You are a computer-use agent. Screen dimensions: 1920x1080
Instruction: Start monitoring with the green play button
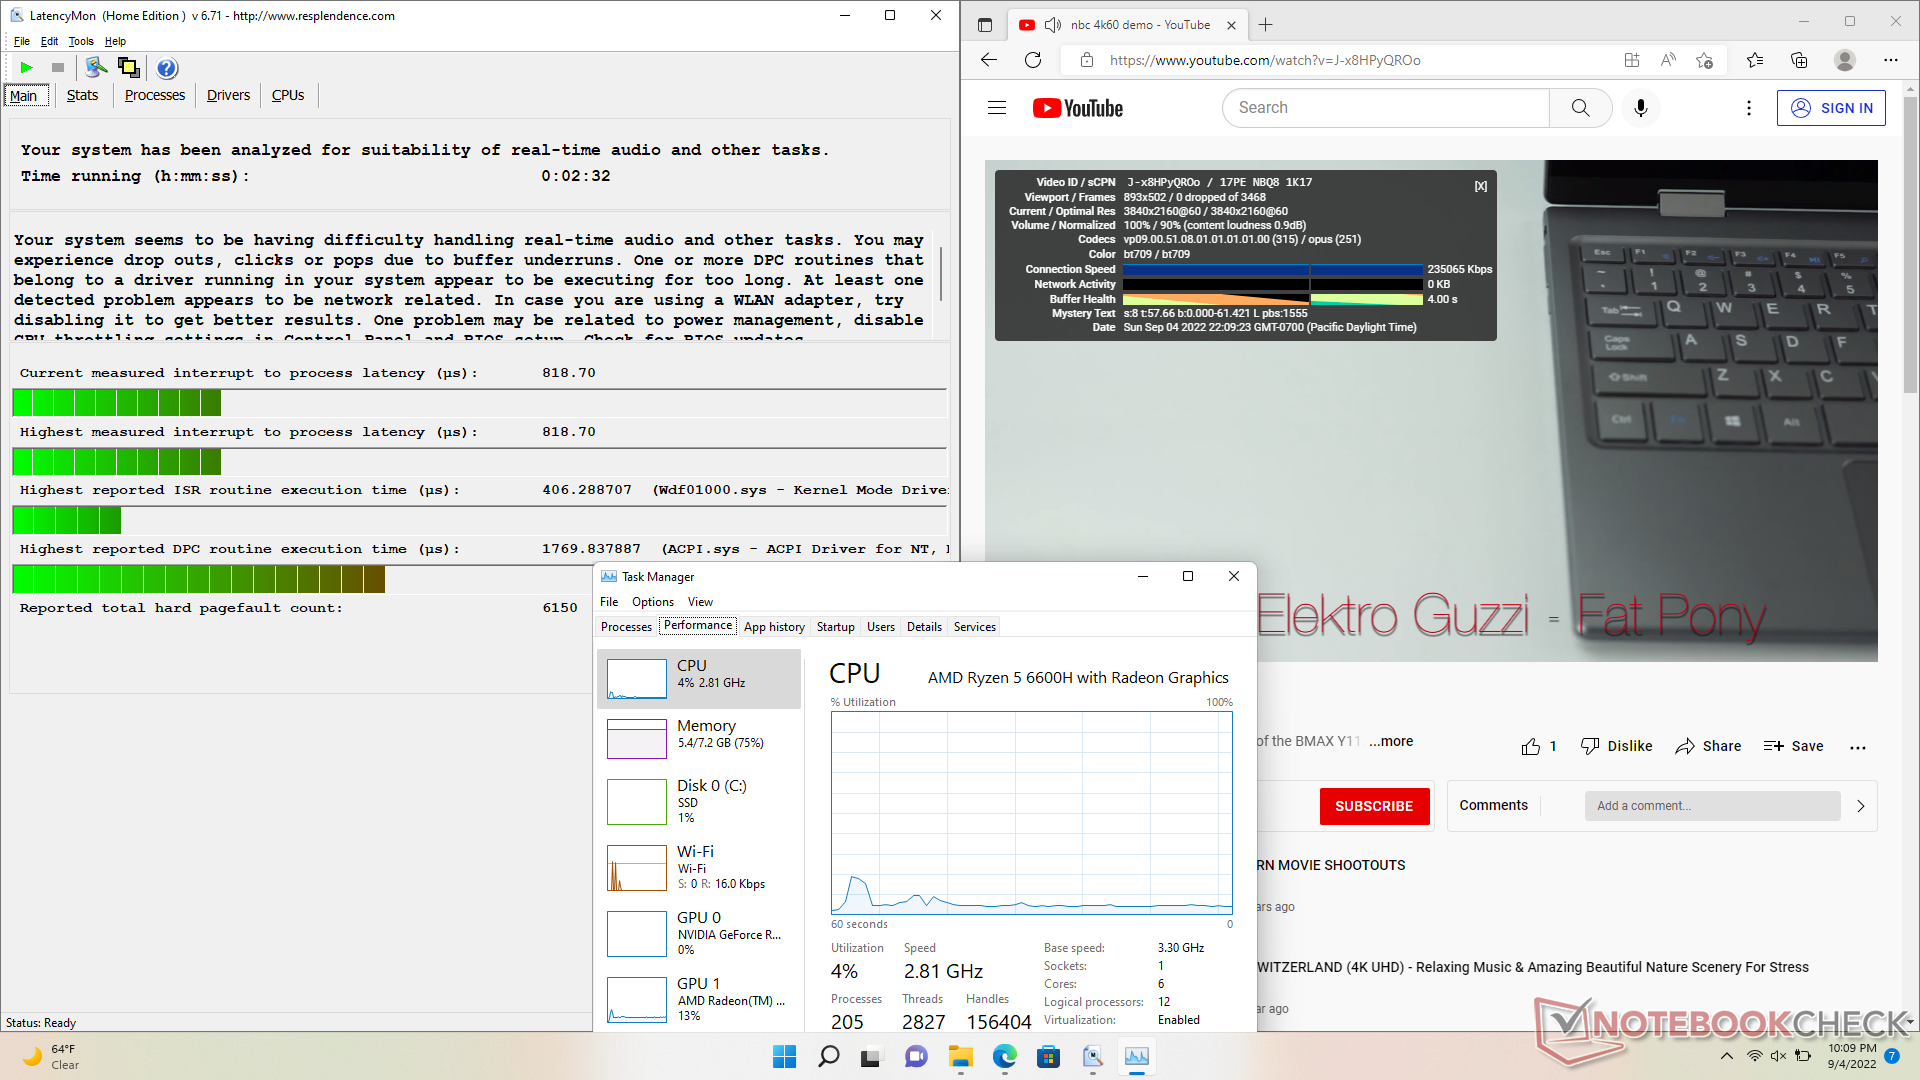click(27, 68)
